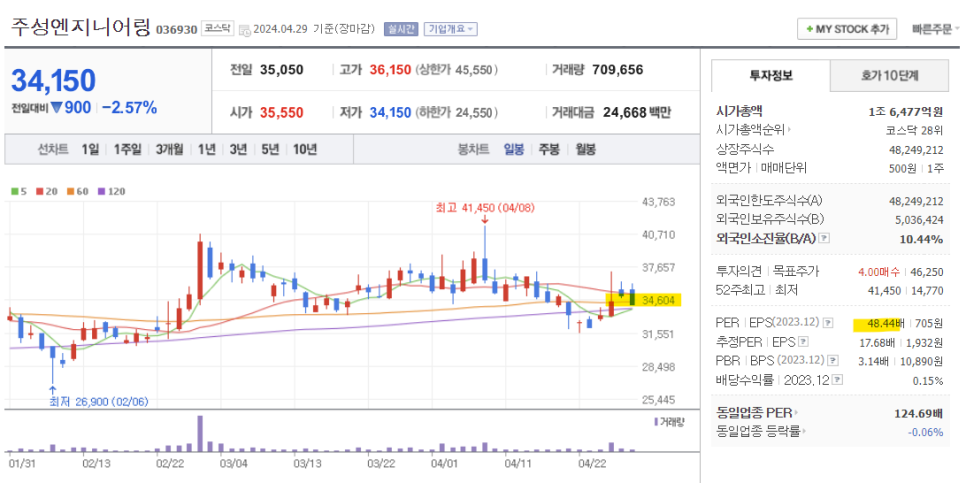This screenshot has height=483, width=966.
Task: Select the 일봉 daily candle chart
Action: point(514,149)
